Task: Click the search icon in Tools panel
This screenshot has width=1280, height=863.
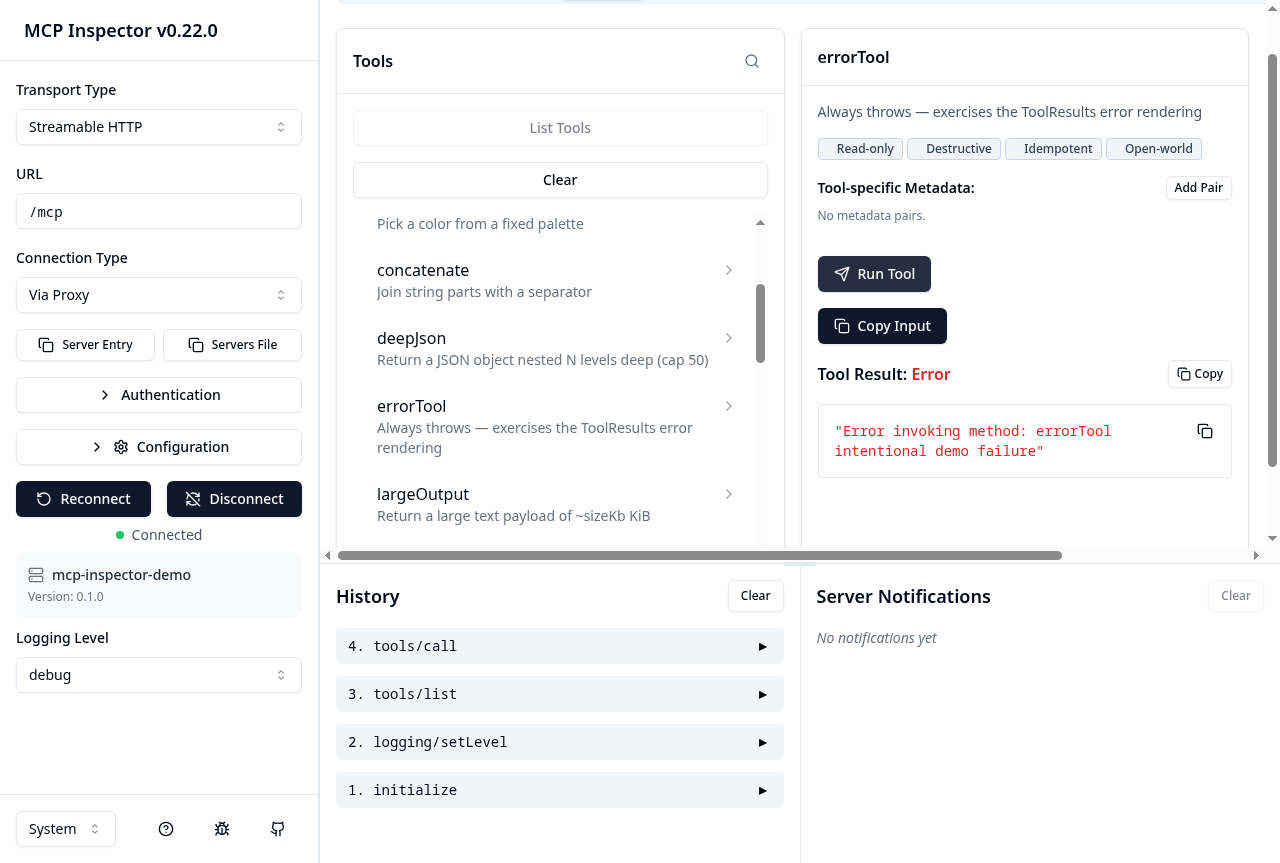Action: click(752, 61)
